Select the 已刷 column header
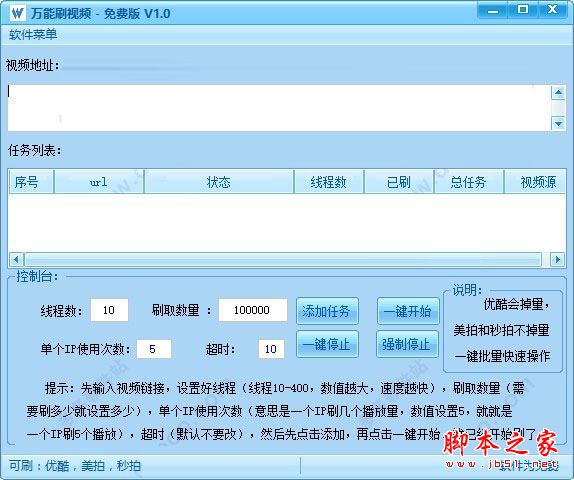The image size is (574, 480). point(399,182)
